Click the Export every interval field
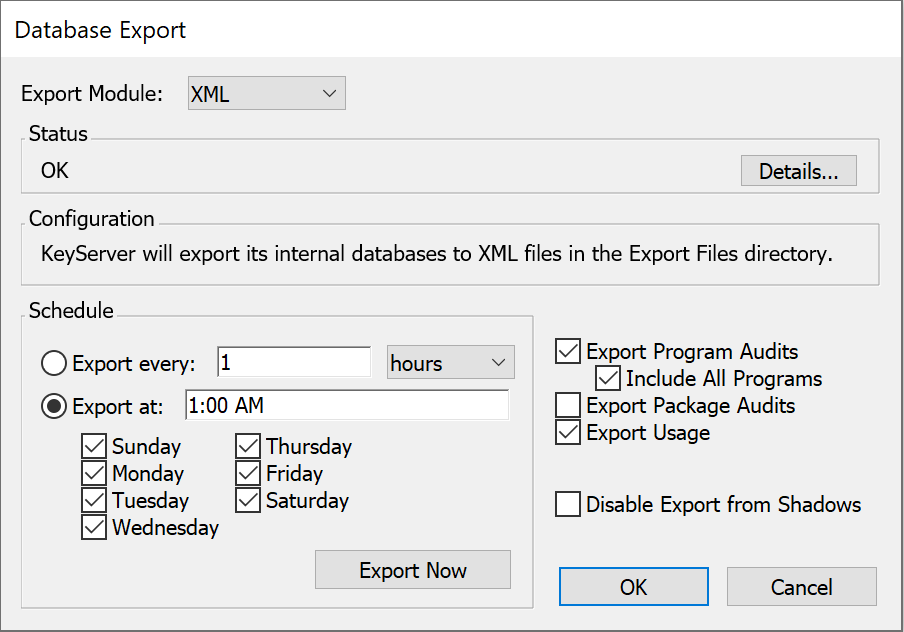 (294, 362)
